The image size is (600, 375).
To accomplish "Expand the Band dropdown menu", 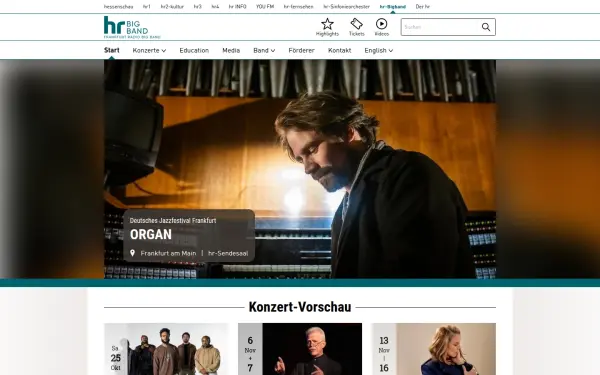I will (264, 51).
